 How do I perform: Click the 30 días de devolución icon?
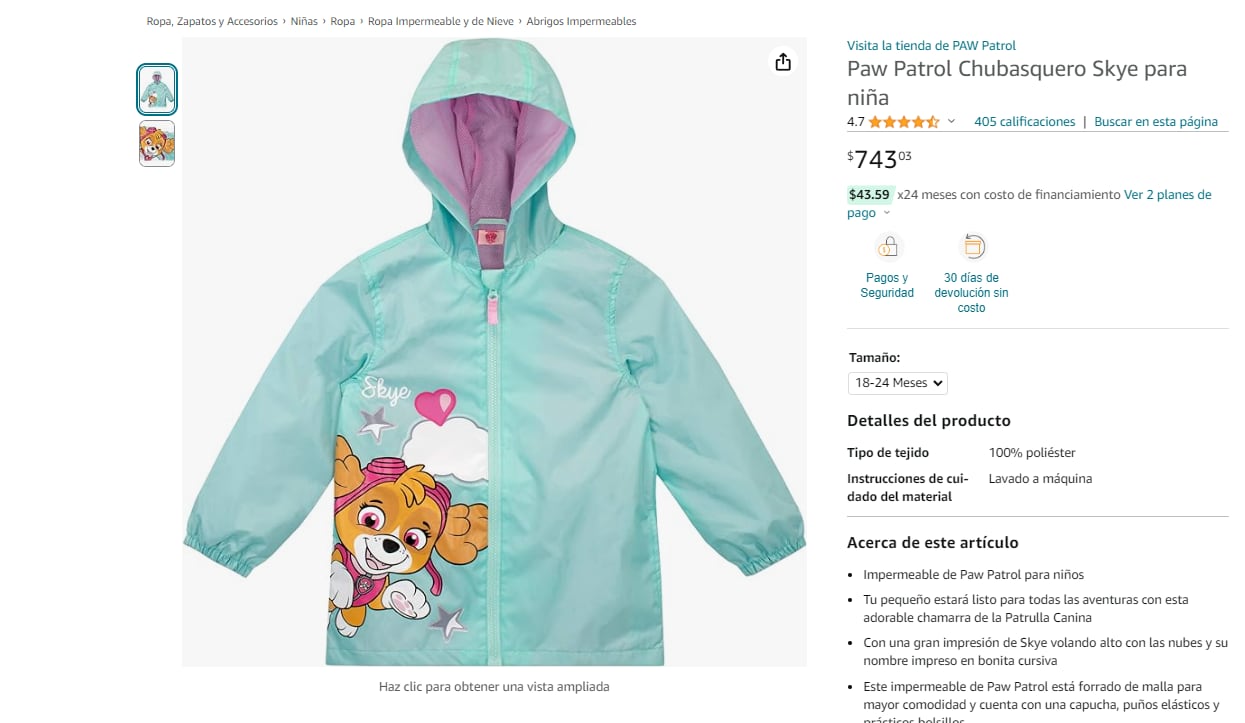click(x=972, y=246)
